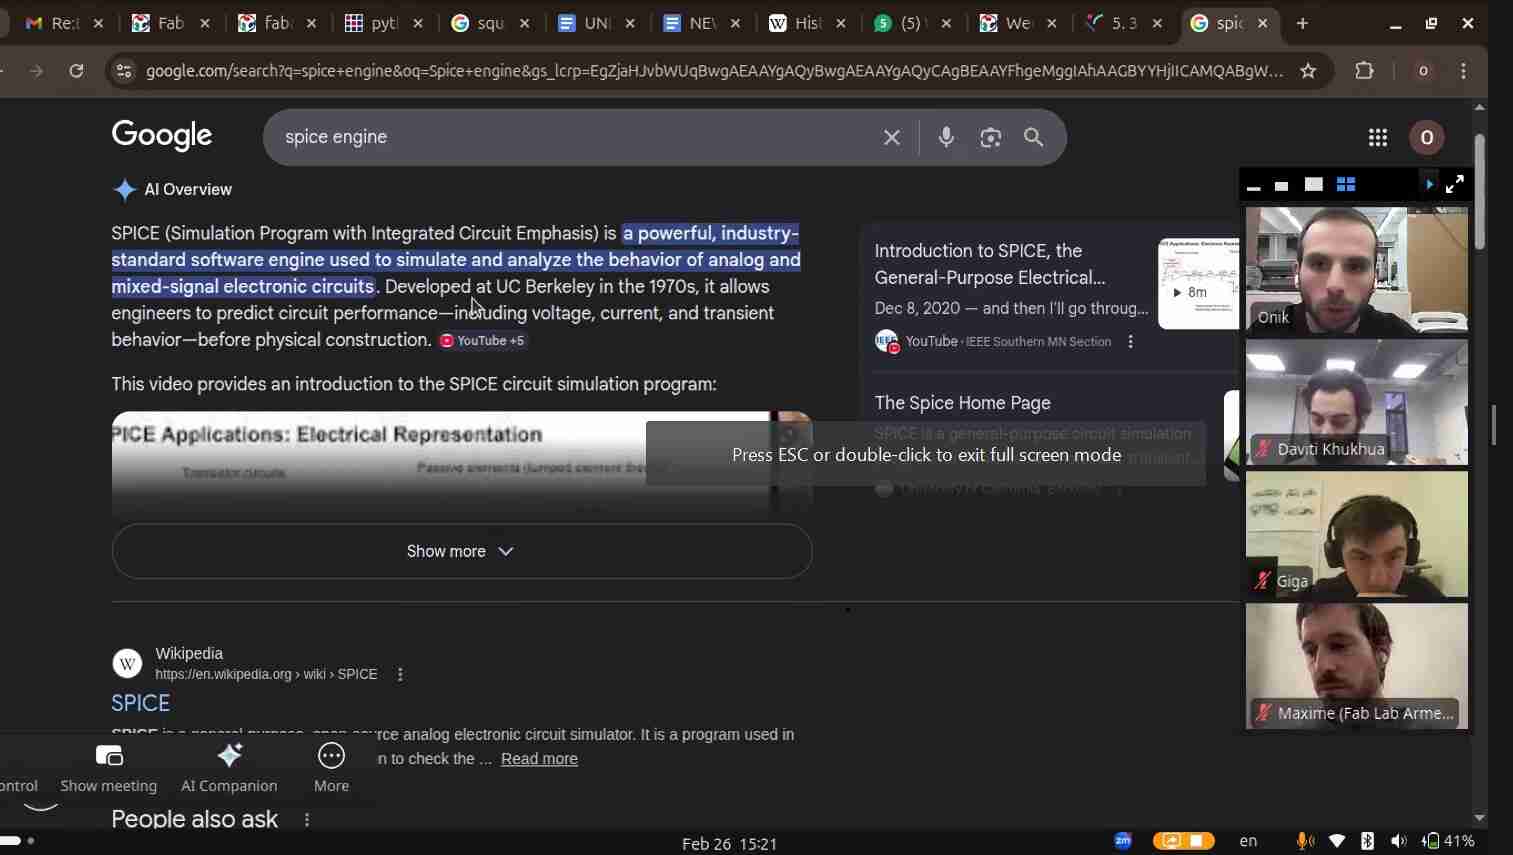Open options menu for Wikipedia result
This screenshot has height=855, width=1513.
coord(400,675)
